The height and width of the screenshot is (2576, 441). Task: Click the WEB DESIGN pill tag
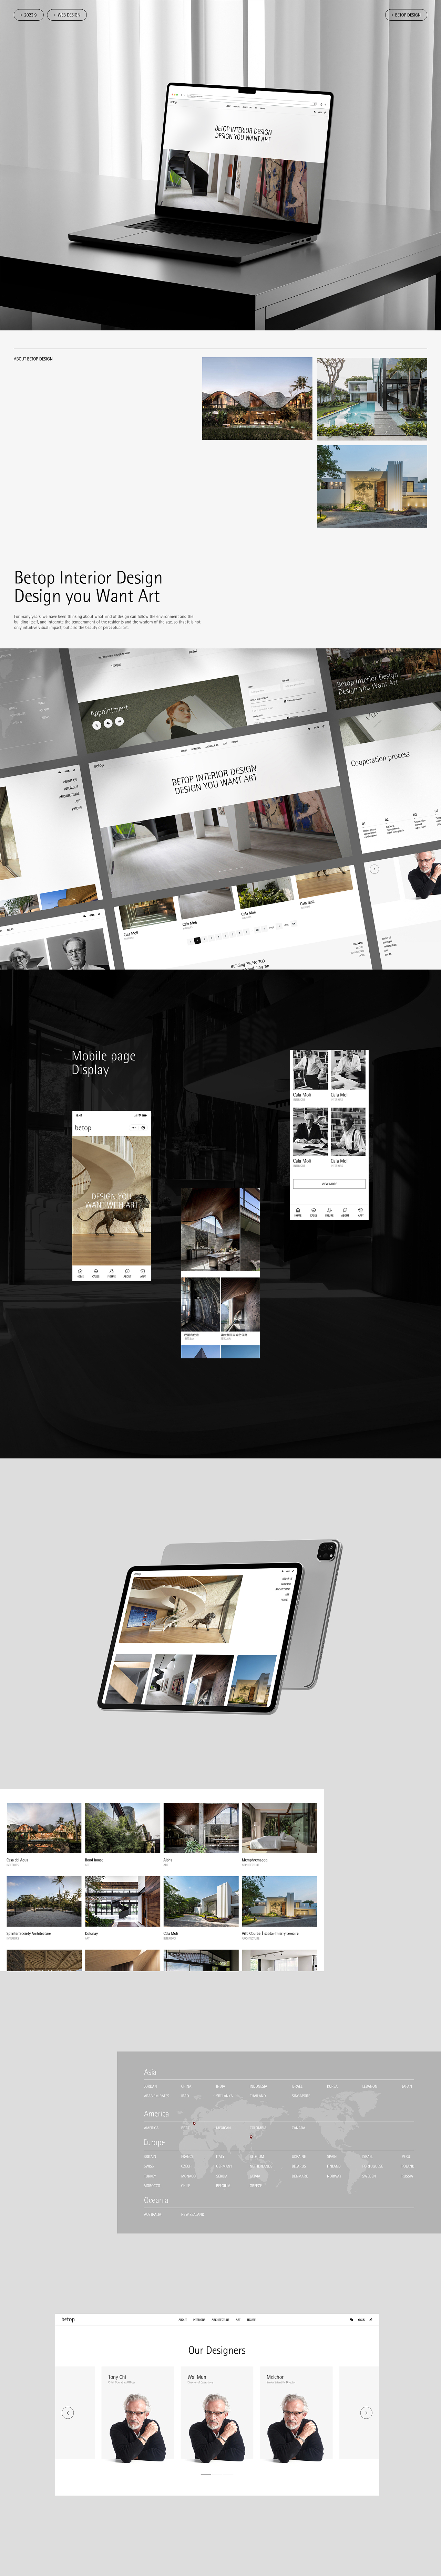coord(67,15)
